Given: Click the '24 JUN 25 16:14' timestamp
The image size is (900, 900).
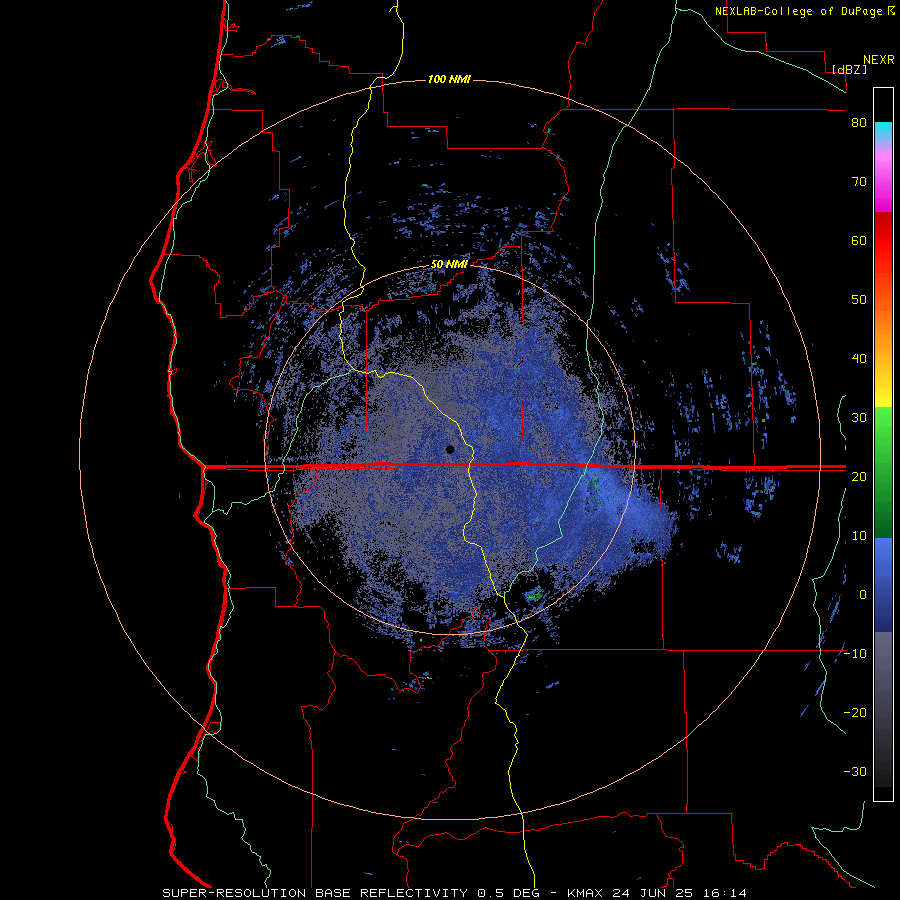Looking at the screenshot, I should pos(680,893).
